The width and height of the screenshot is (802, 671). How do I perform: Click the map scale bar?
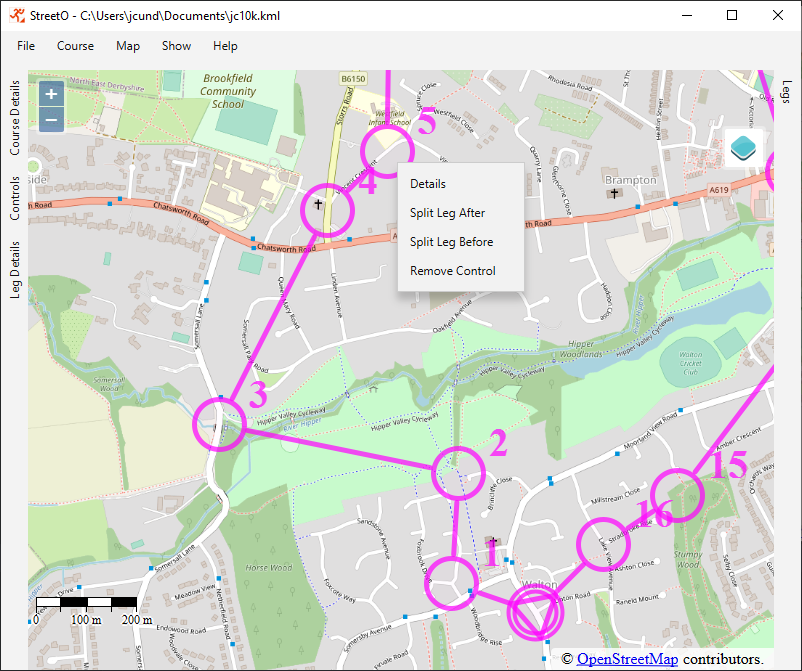[x=87, y=603]
